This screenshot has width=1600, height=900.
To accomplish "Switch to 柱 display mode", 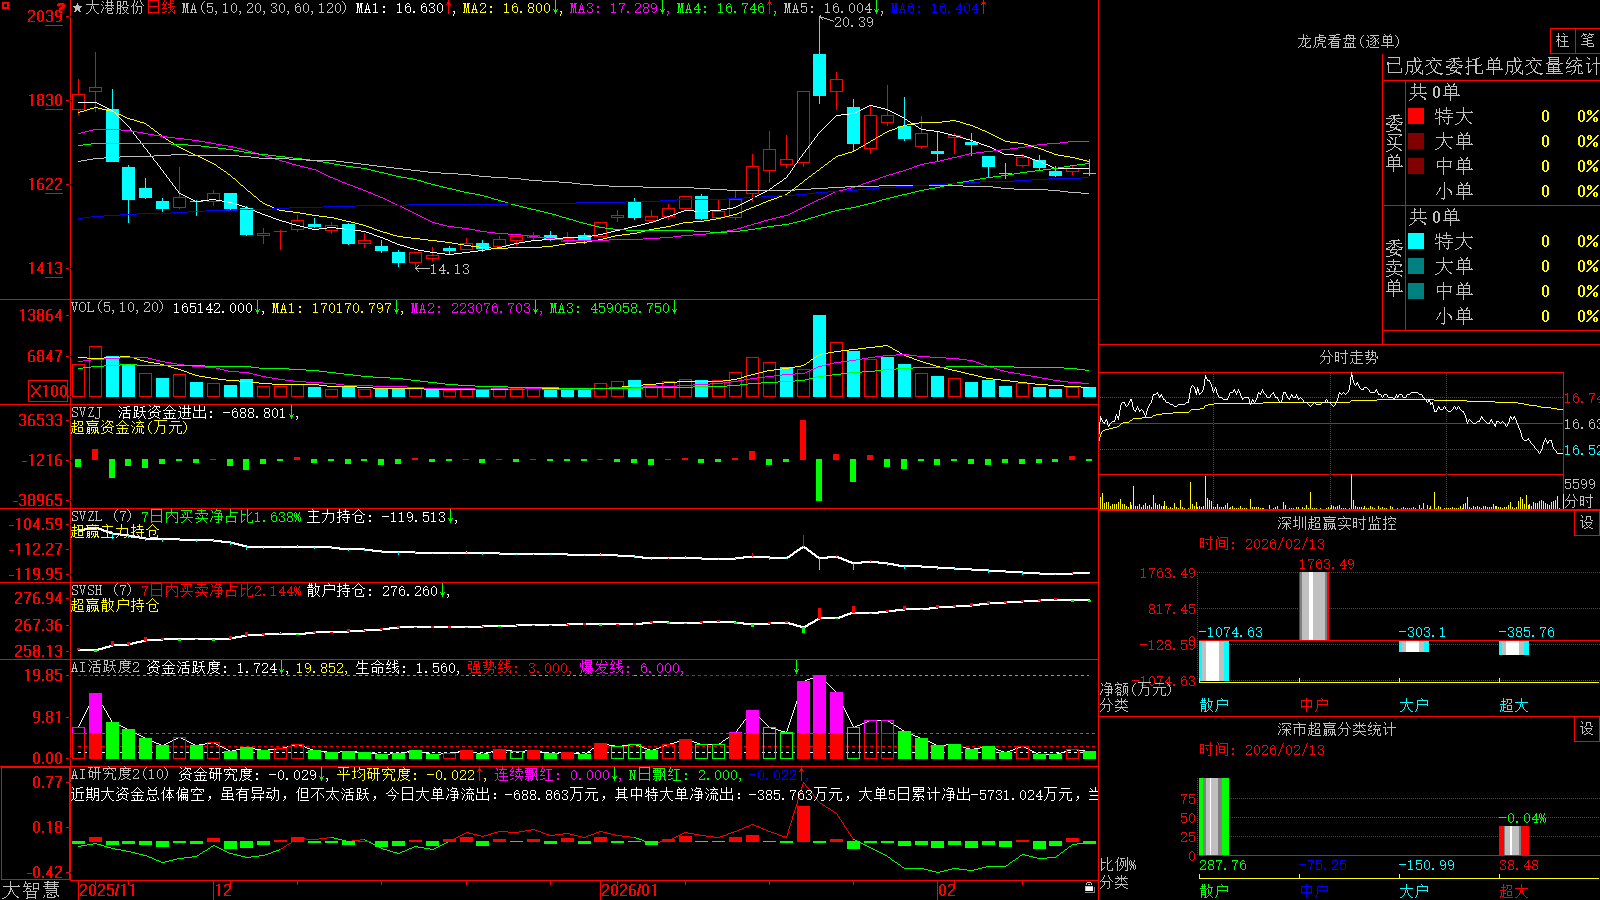I will pos(1562,41).
